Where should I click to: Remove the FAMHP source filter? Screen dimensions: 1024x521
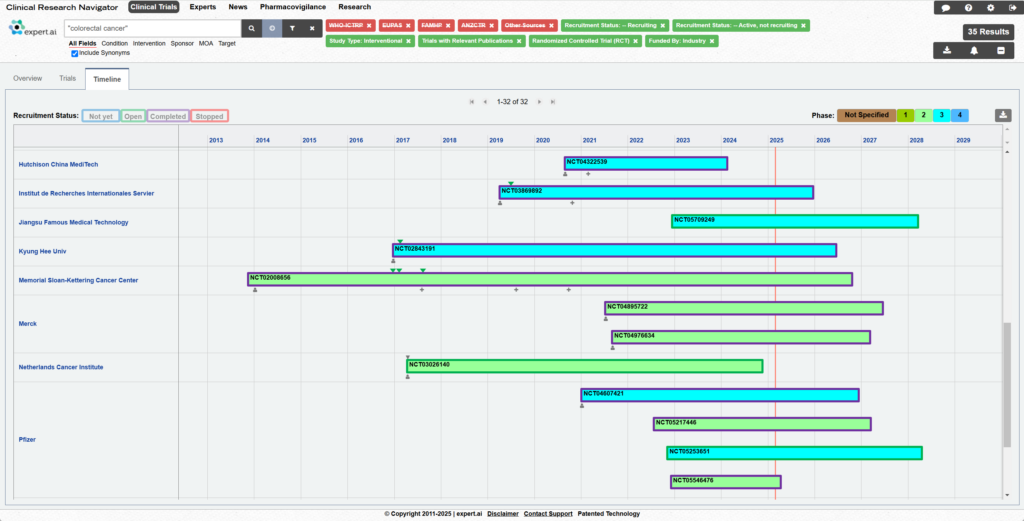(x=448, y=25)
